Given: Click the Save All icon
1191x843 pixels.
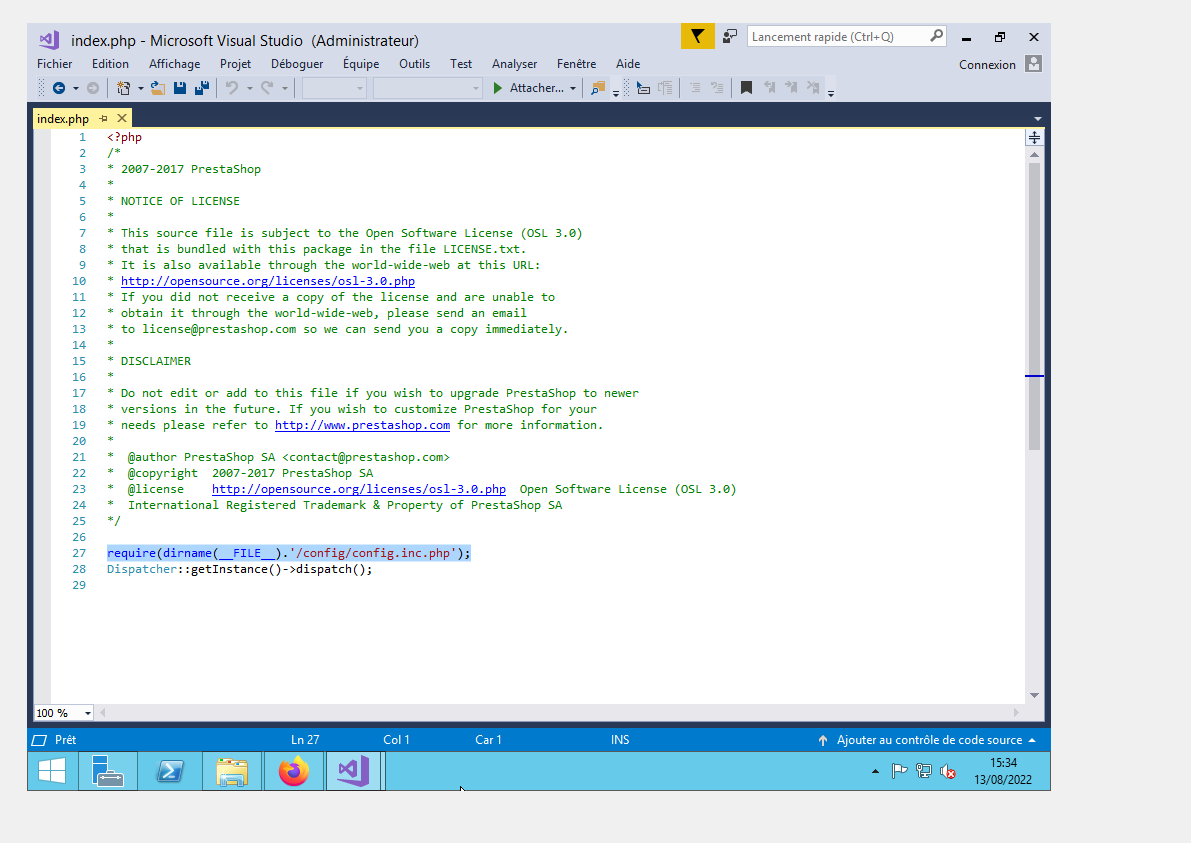Looking at the screenshot, I should (202, 88).
